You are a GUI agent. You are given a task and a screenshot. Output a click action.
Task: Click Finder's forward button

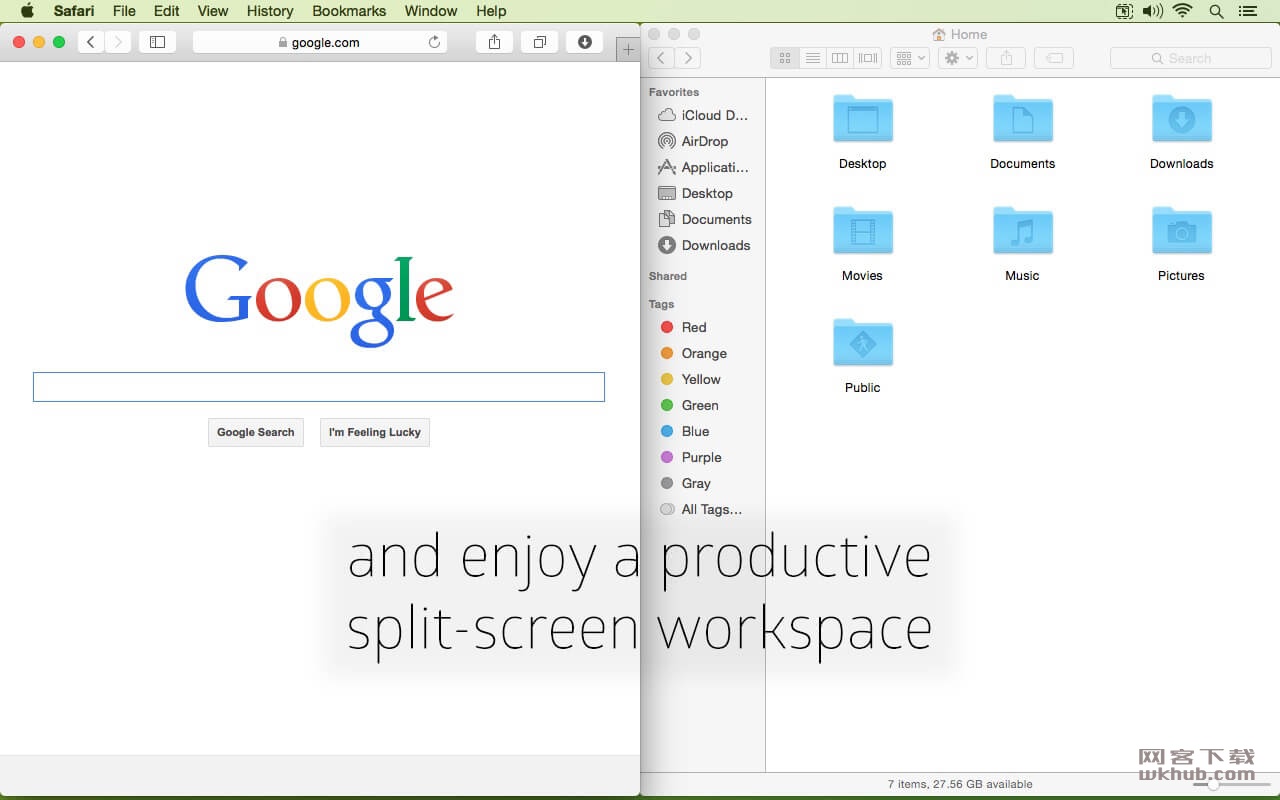(x=688, y=58)
